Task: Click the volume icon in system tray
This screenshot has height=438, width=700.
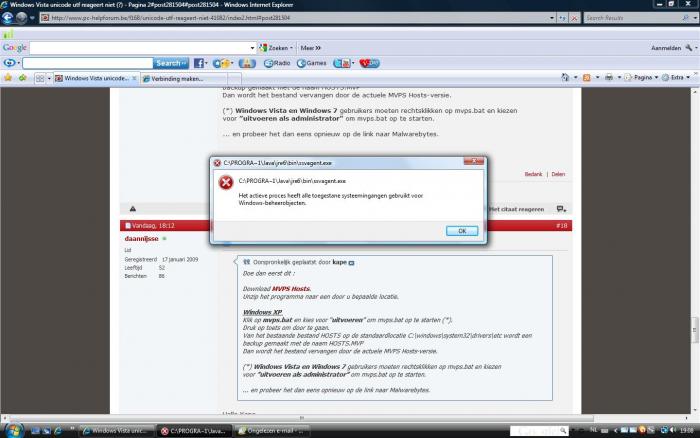Action: click(672, 430)
